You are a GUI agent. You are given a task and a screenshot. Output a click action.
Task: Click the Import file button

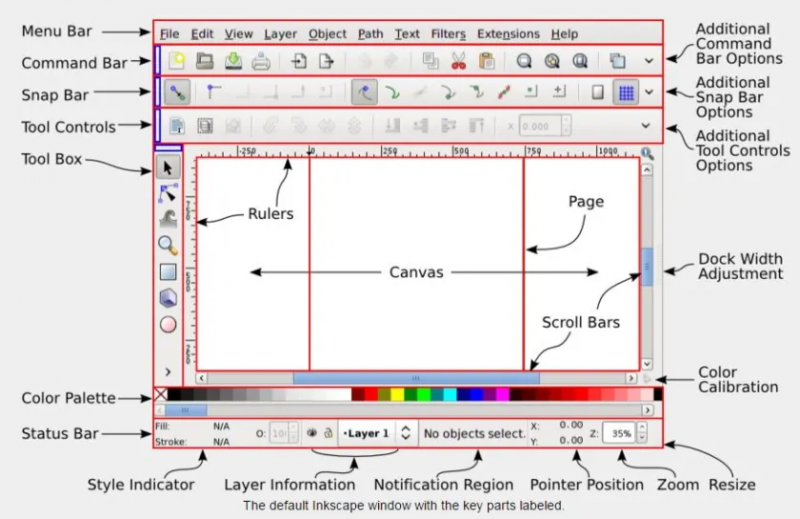click(298, 61)
